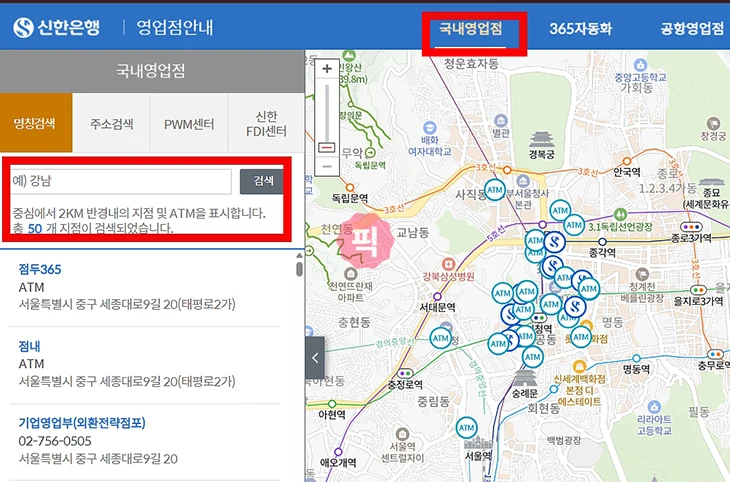Click the ATM marker near 충정로역 on 경의중앙선
This screenshot has width=730, height=482.
click(440, 338)
